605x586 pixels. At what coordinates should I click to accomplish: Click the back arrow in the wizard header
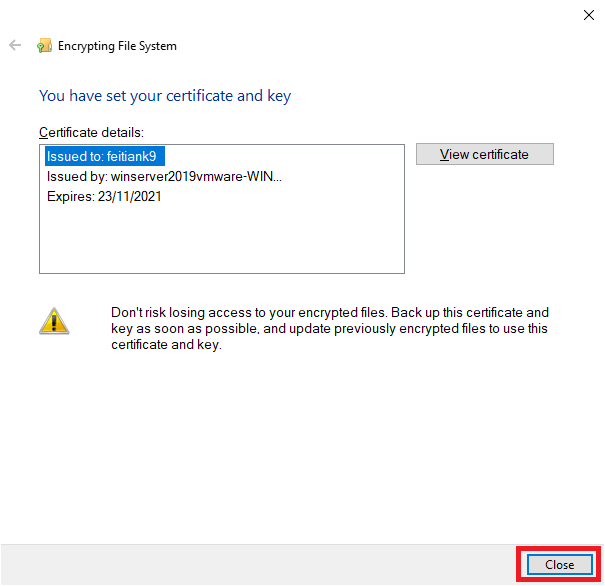pos(15,46)
